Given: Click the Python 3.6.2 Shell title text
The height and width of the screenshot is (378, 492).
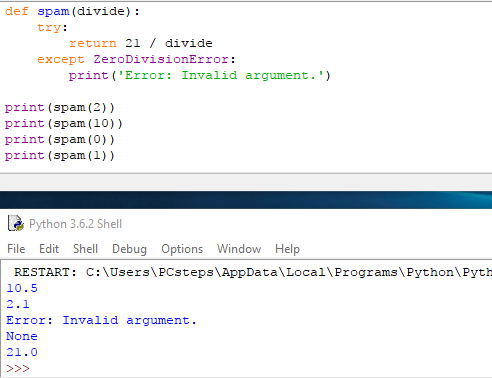Looking at the screenshot, I should [x=75, y=224].
